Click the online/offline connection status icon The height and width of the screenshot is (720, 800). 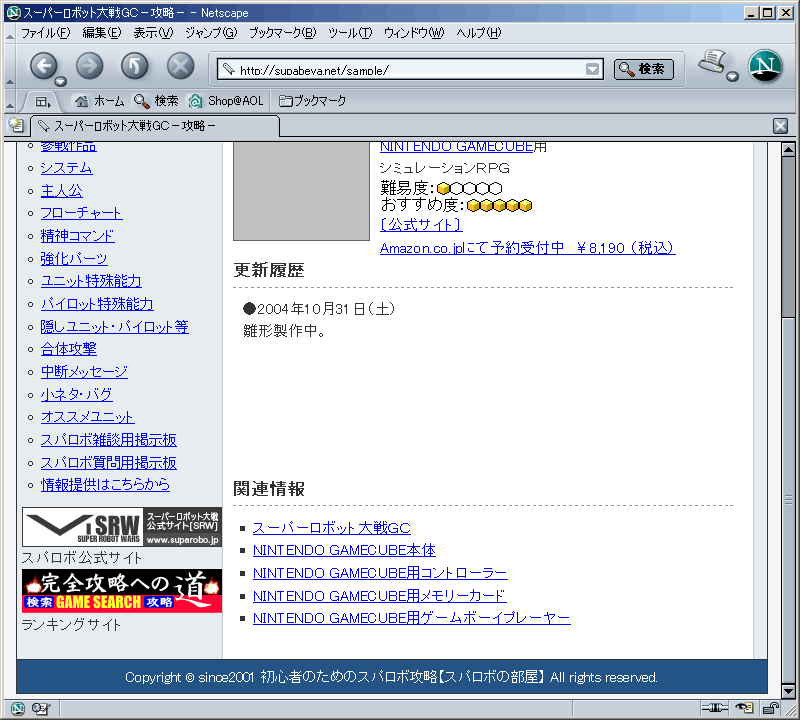coord(714,708)
